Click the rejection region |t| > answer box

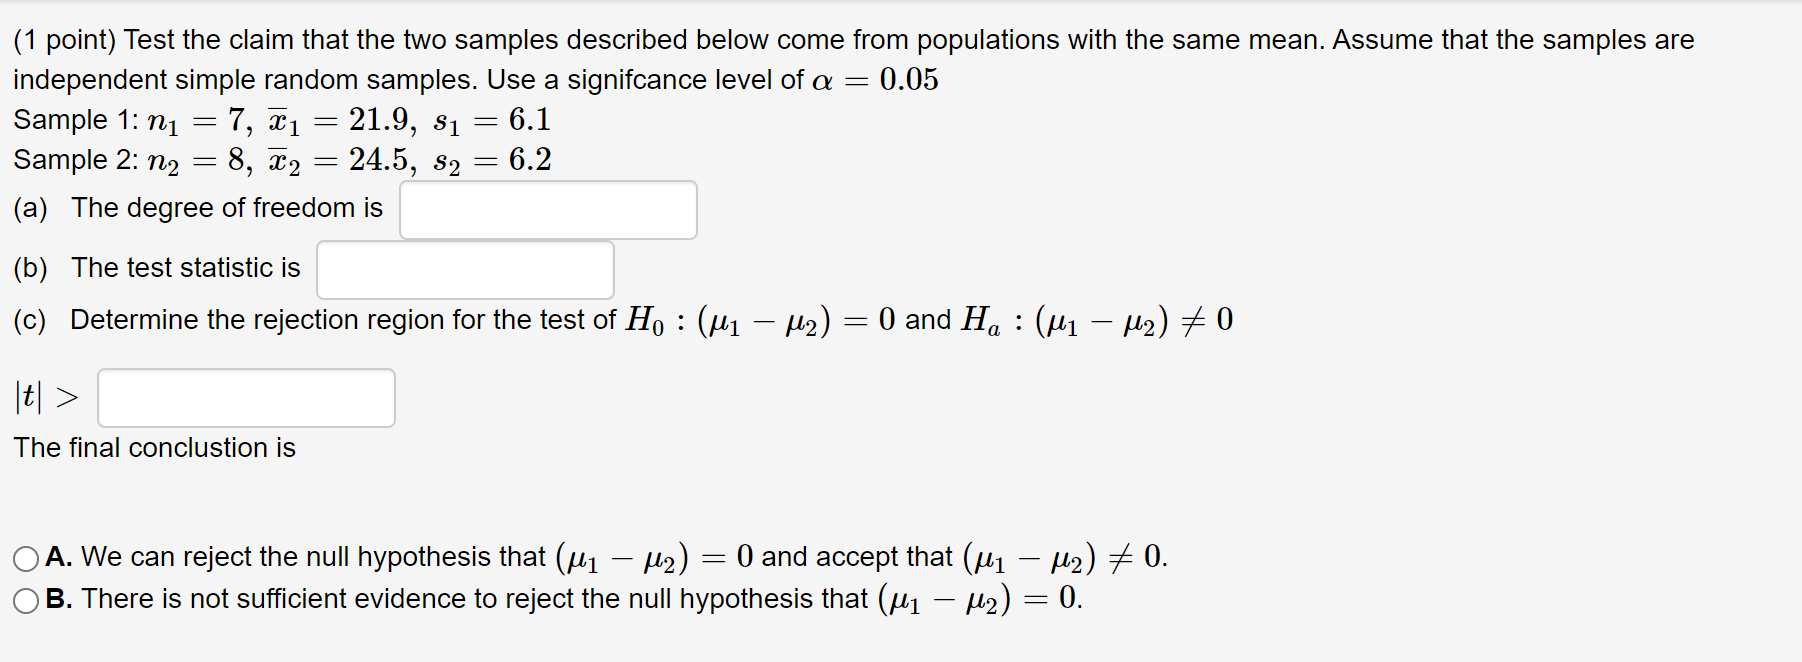(246, 398)
